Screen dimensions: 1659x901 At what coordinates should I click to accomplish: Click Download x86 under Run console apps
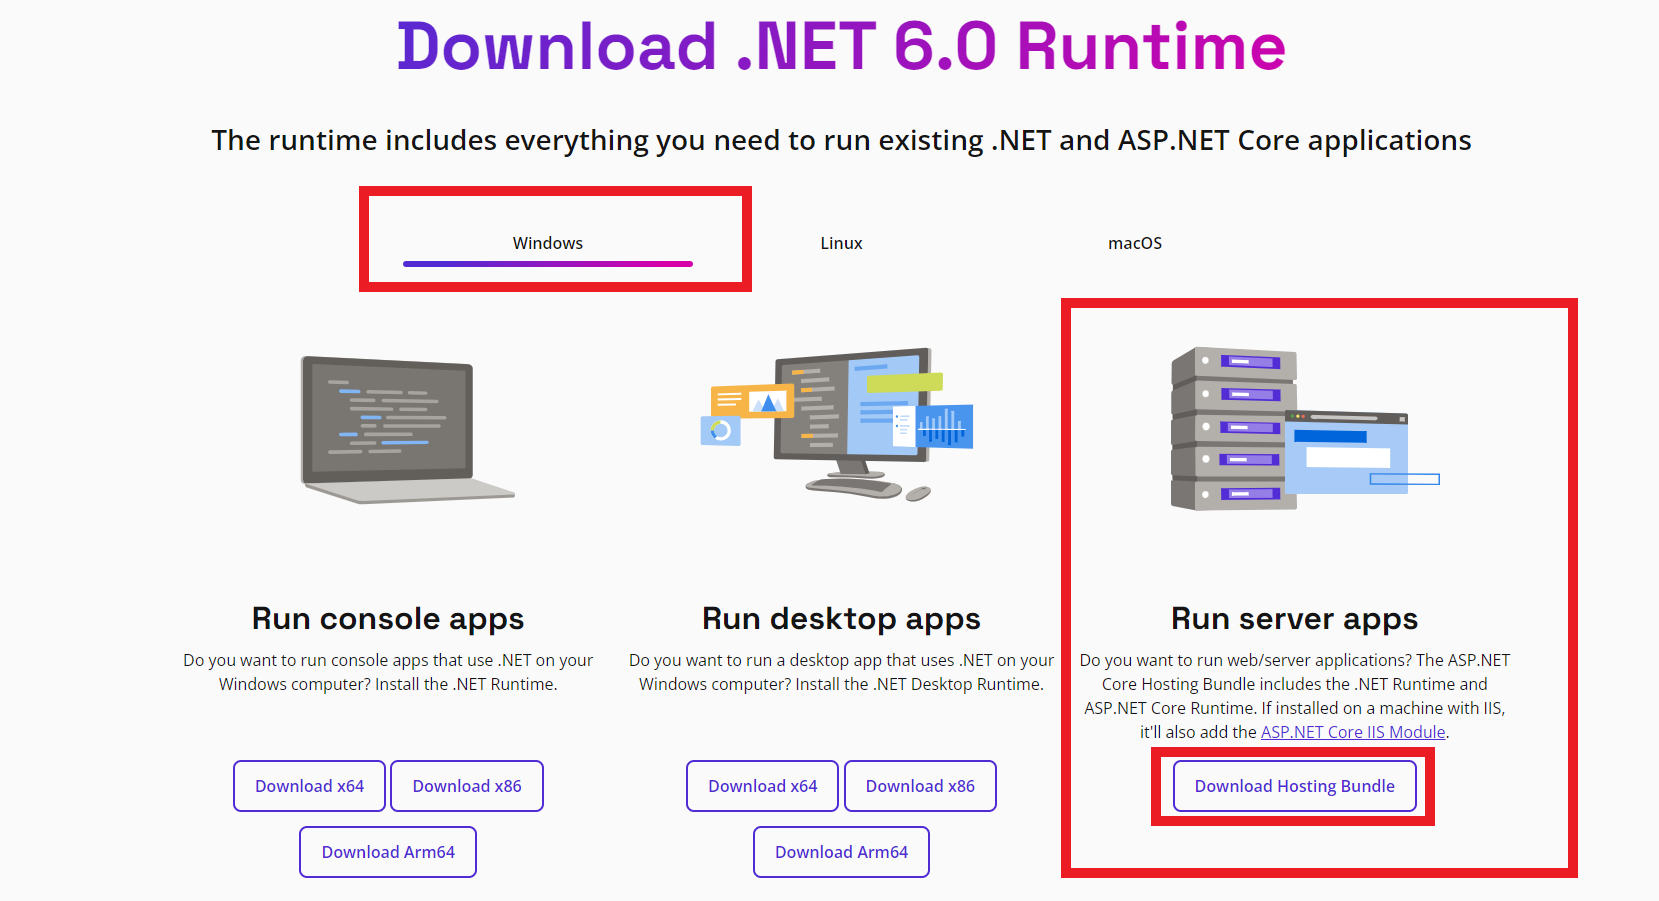point(467,786)
